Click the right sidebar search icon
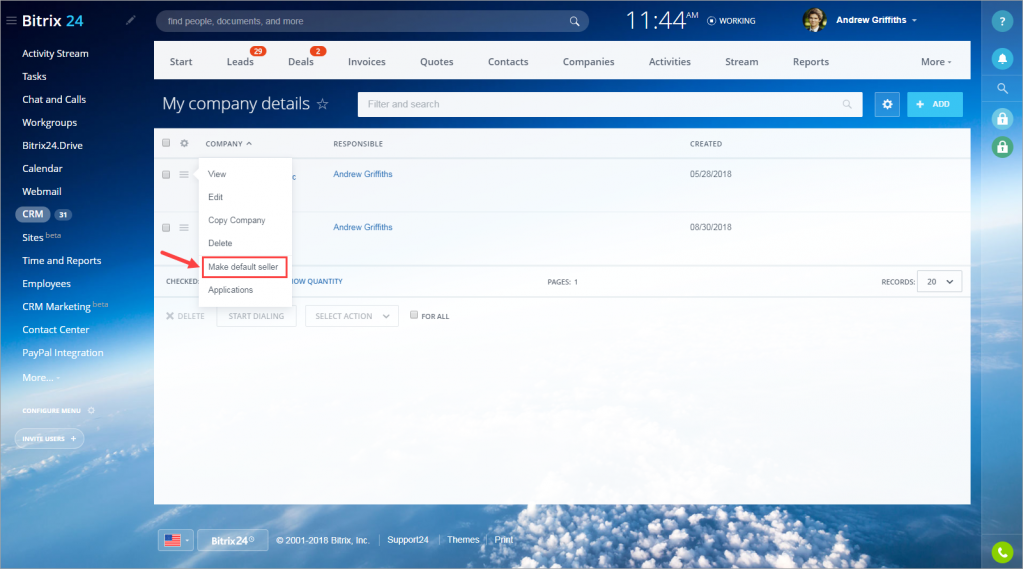 [x=1002, y=88]
